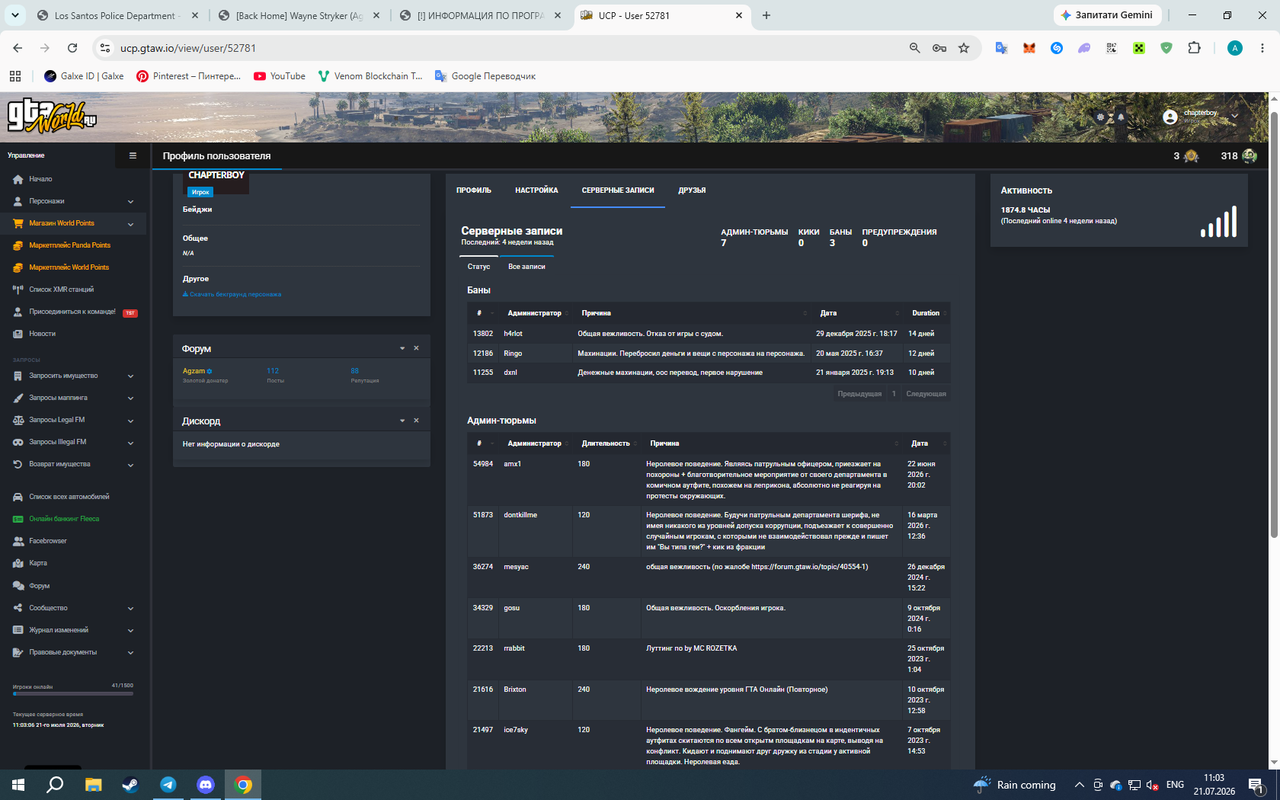Expand the Запросы маппинга menu
The height and width of the screenshot is (800, 1280).
[x=73, y=398]
